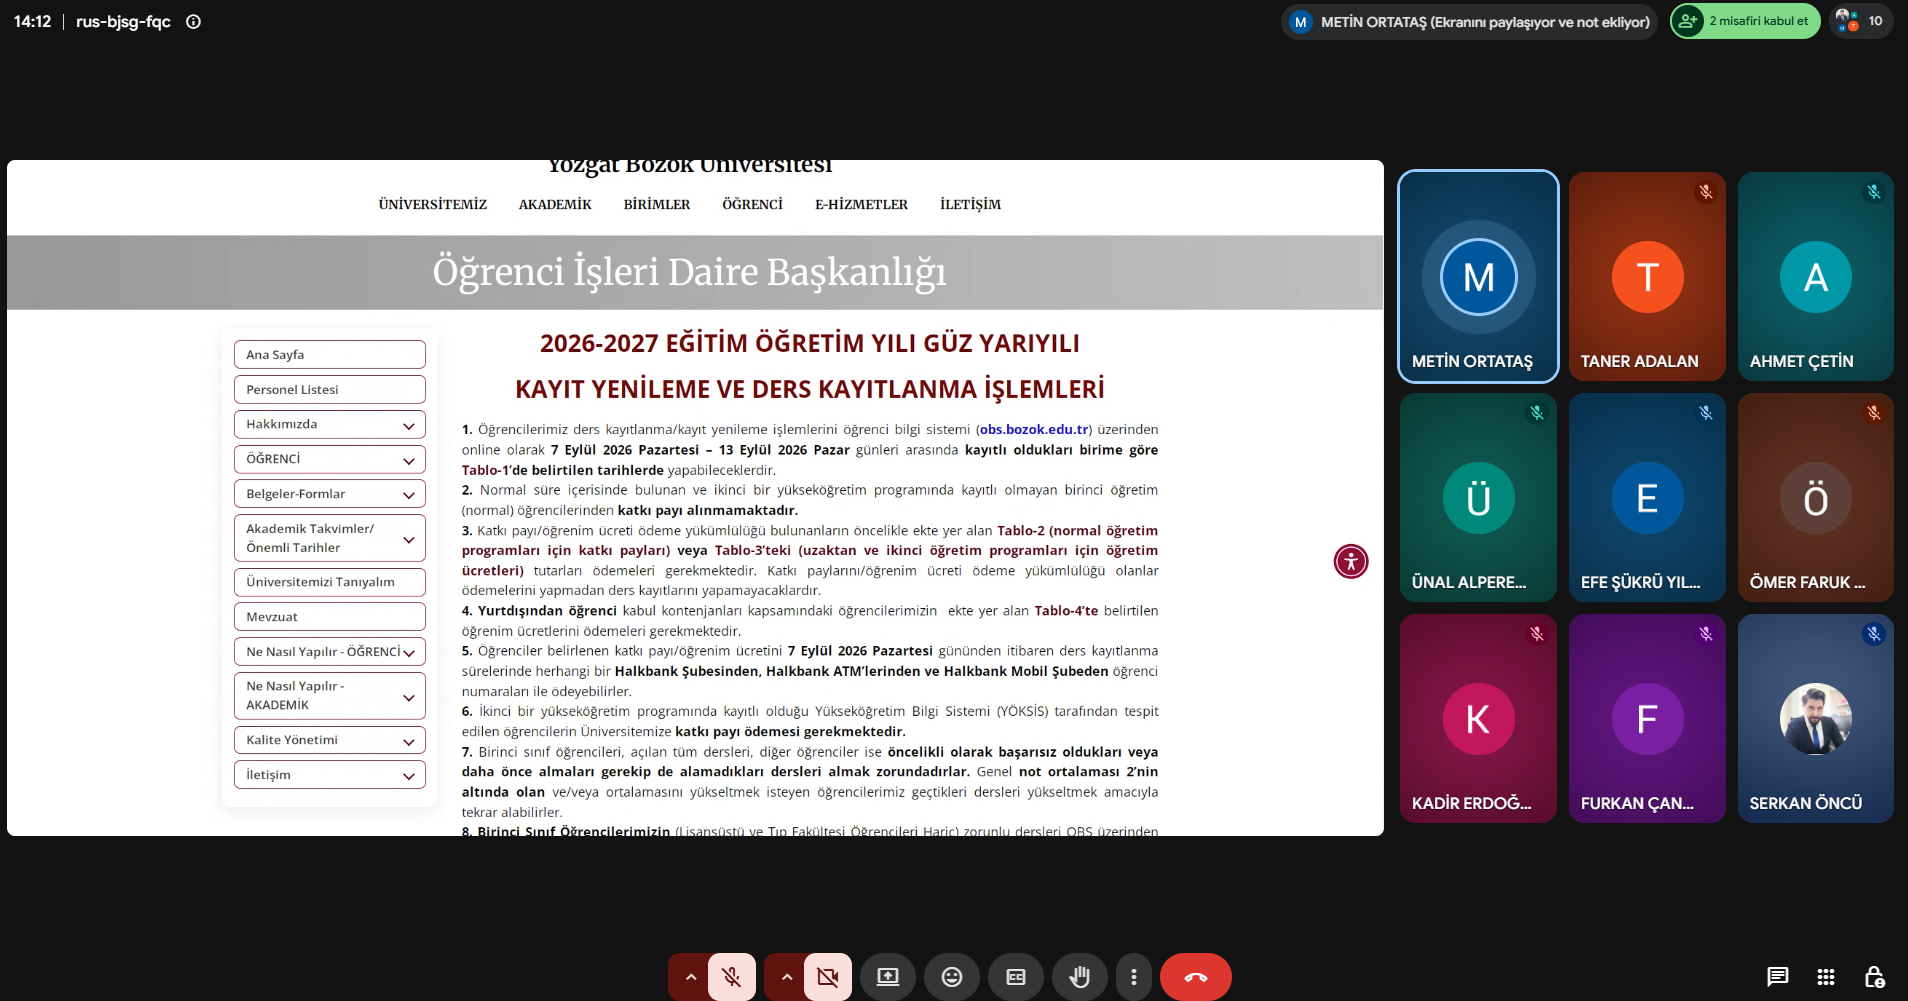Click the raise hand icon
1908x1001 pixels.
point(1080,977)
